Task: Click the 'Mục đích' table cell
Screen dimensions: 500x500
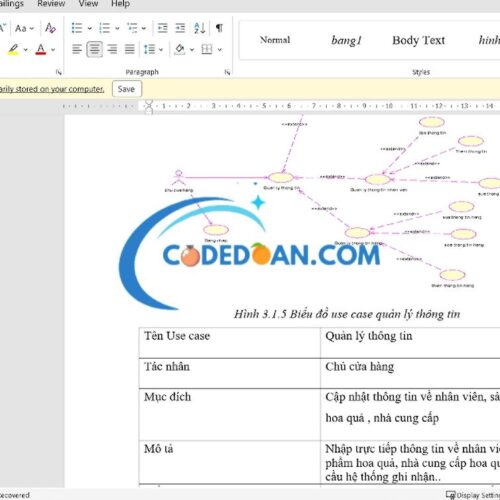Action: pyautogui.click(x=230, y=414)
